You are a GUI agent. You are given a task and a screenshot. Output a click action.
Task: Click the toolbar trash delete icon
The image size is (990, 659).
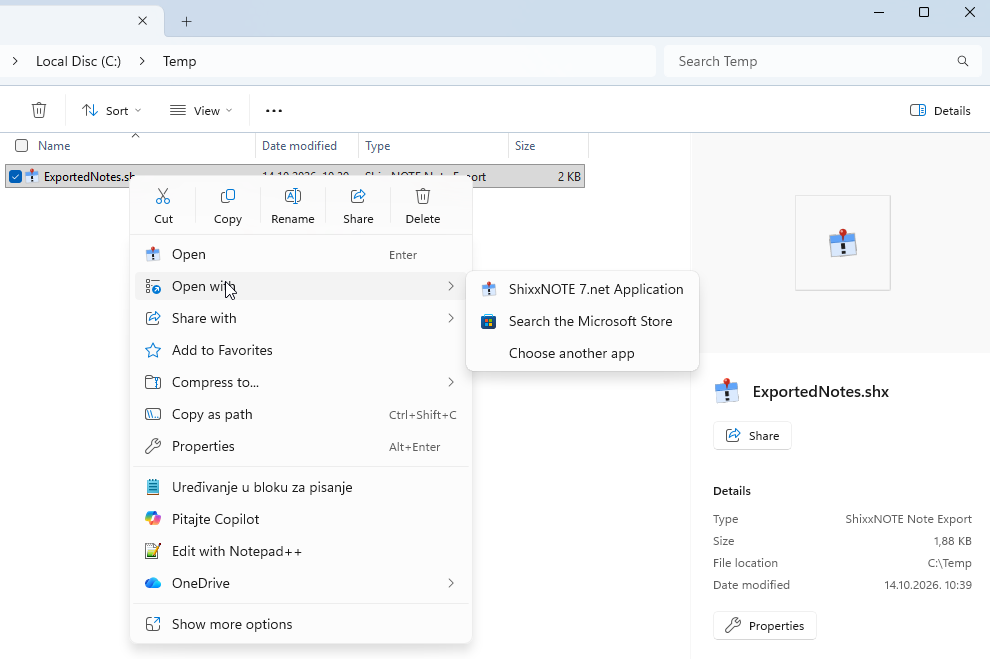click(x=39, y=110)
